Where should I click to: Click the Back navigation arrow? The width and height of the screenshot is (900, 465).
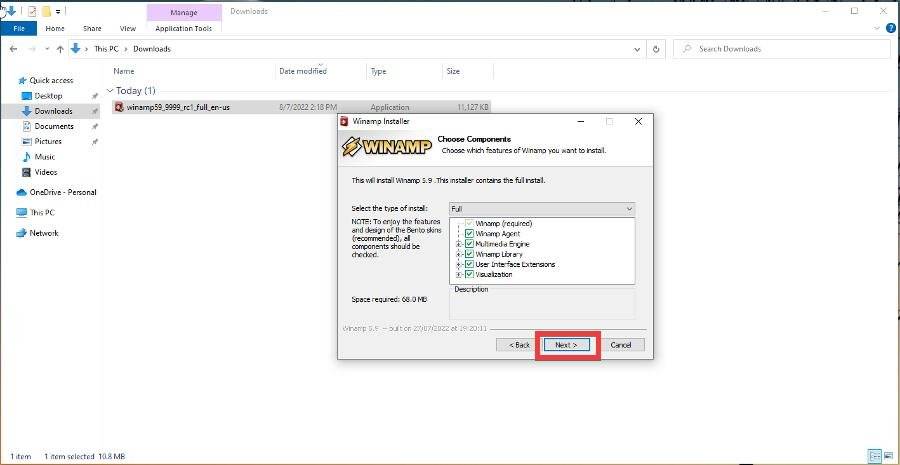[x=14, y=49]
